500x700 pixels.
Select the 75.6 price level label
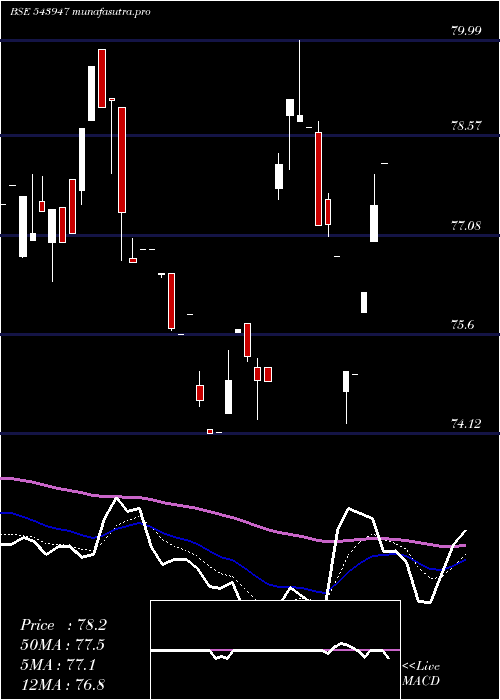(x=462, y=325)
